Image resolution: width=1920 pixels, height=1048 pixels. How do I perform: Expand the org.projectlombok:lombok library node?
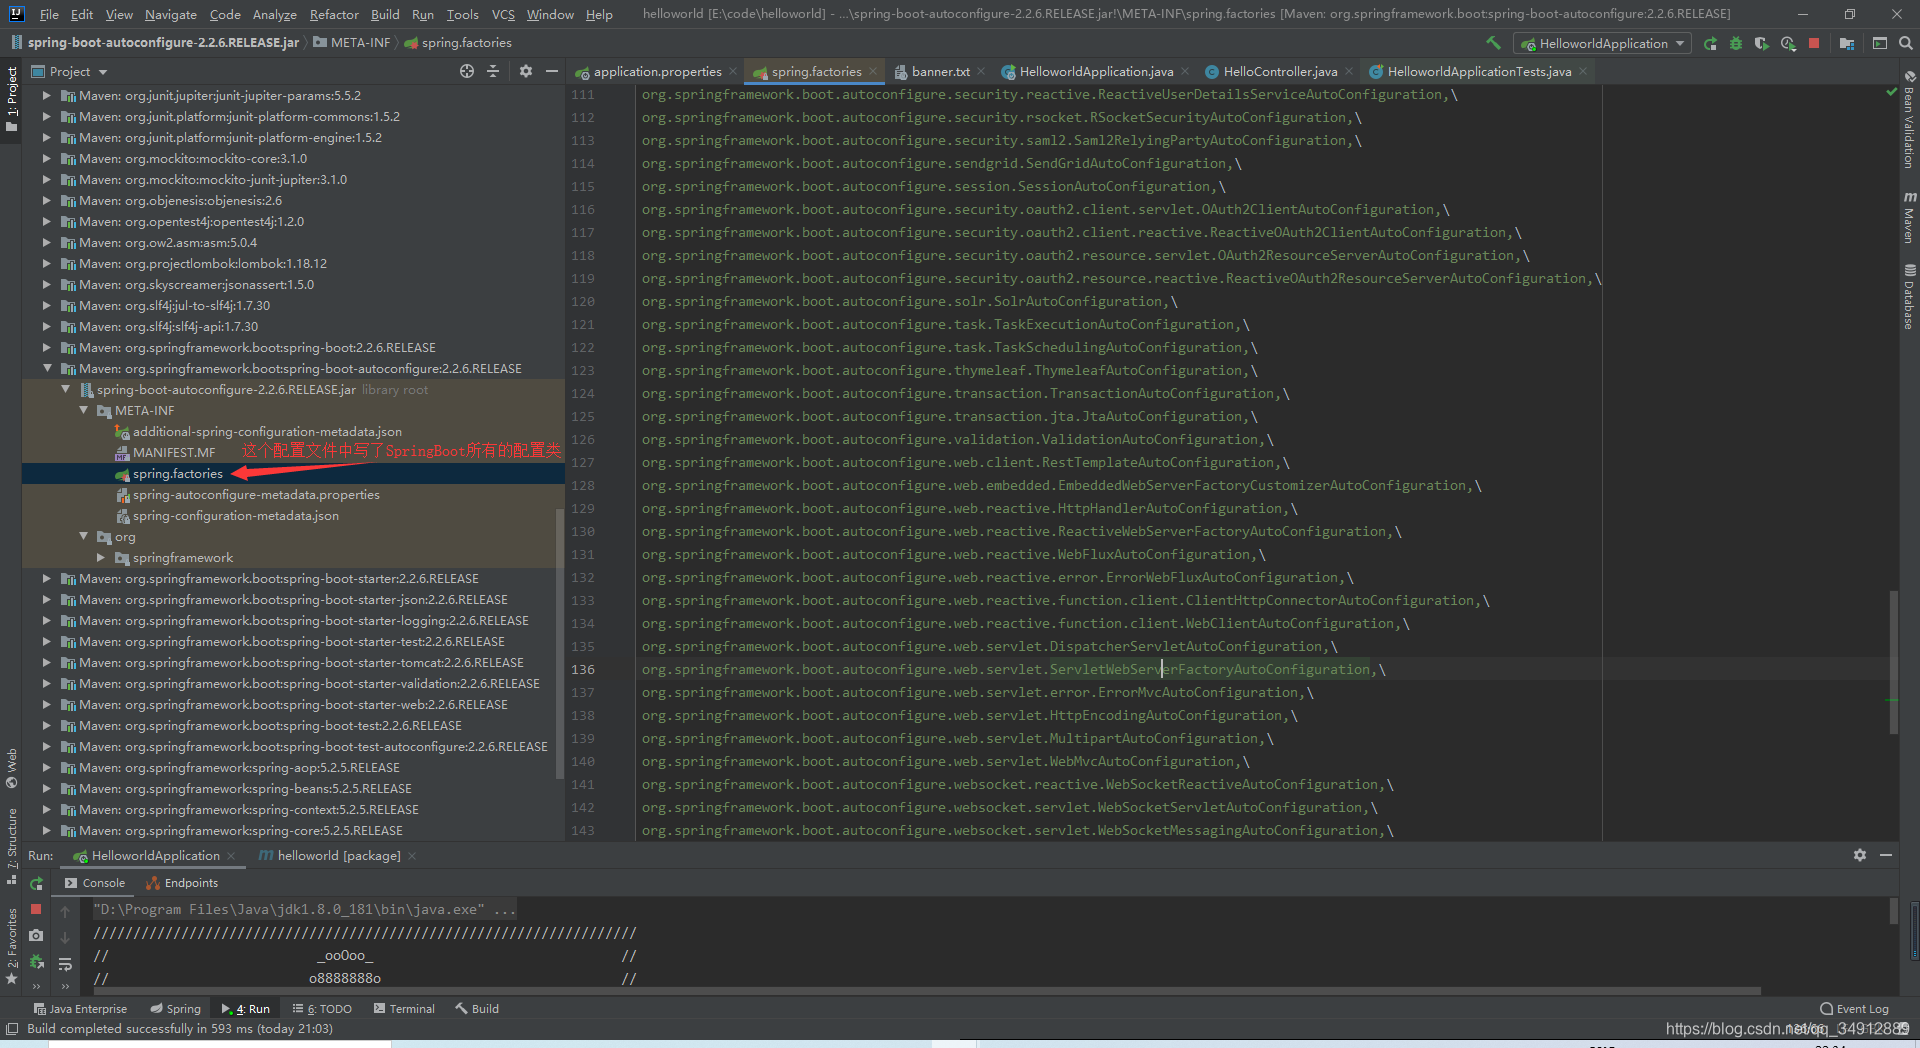(x=47, y=264)
